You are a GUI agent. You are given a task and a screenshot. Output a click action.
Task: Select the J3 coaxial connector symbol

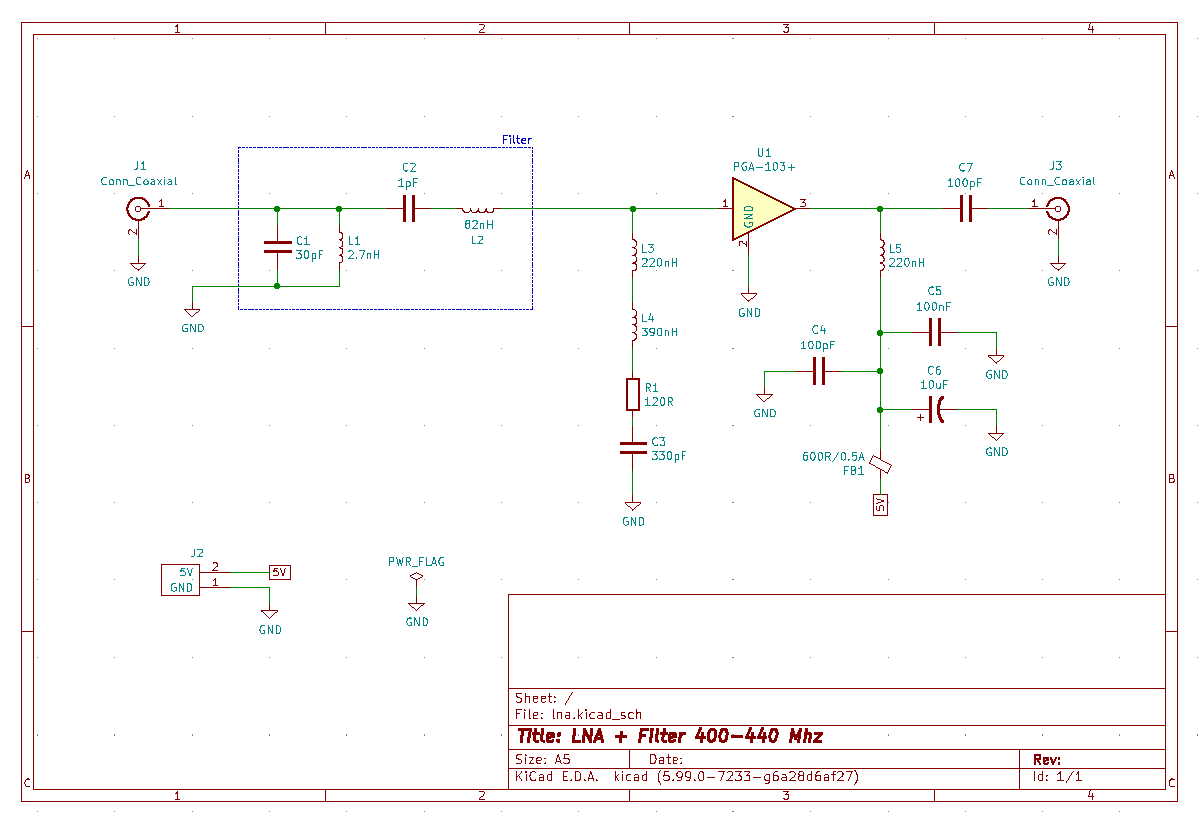click(x=1057, y=209)
